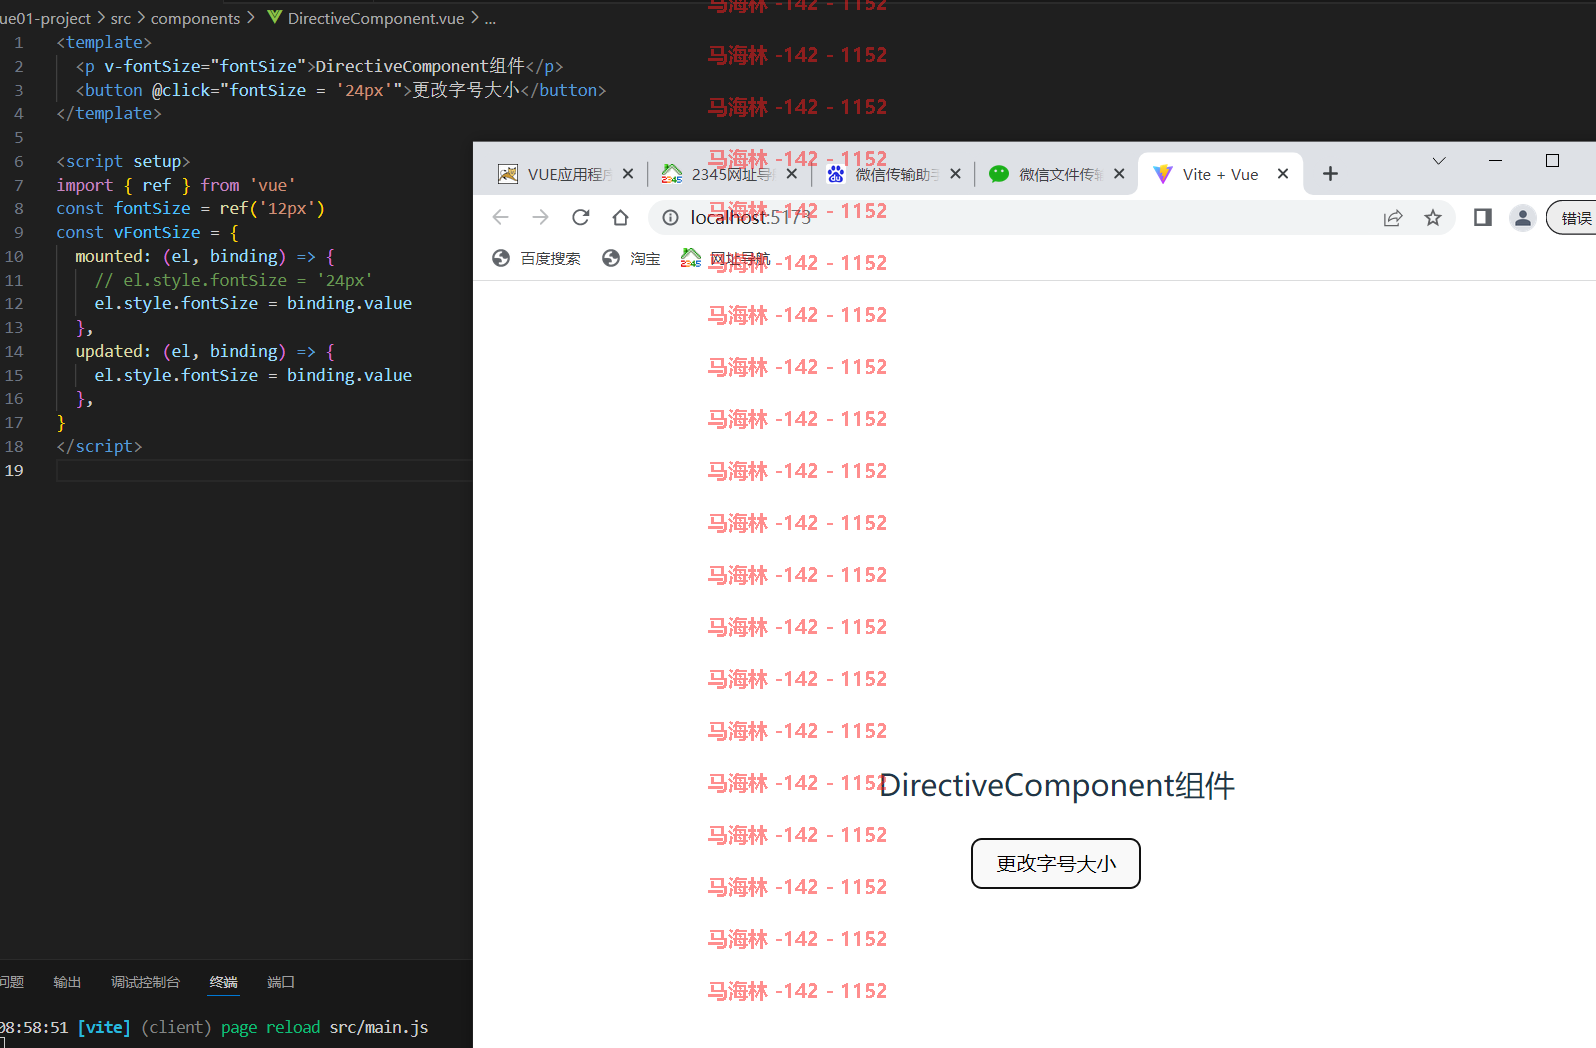The width and height of the screenshot is (1596, 1048).
Task: Close the 微信文件传输 tab
Action: coord(1119,174)
